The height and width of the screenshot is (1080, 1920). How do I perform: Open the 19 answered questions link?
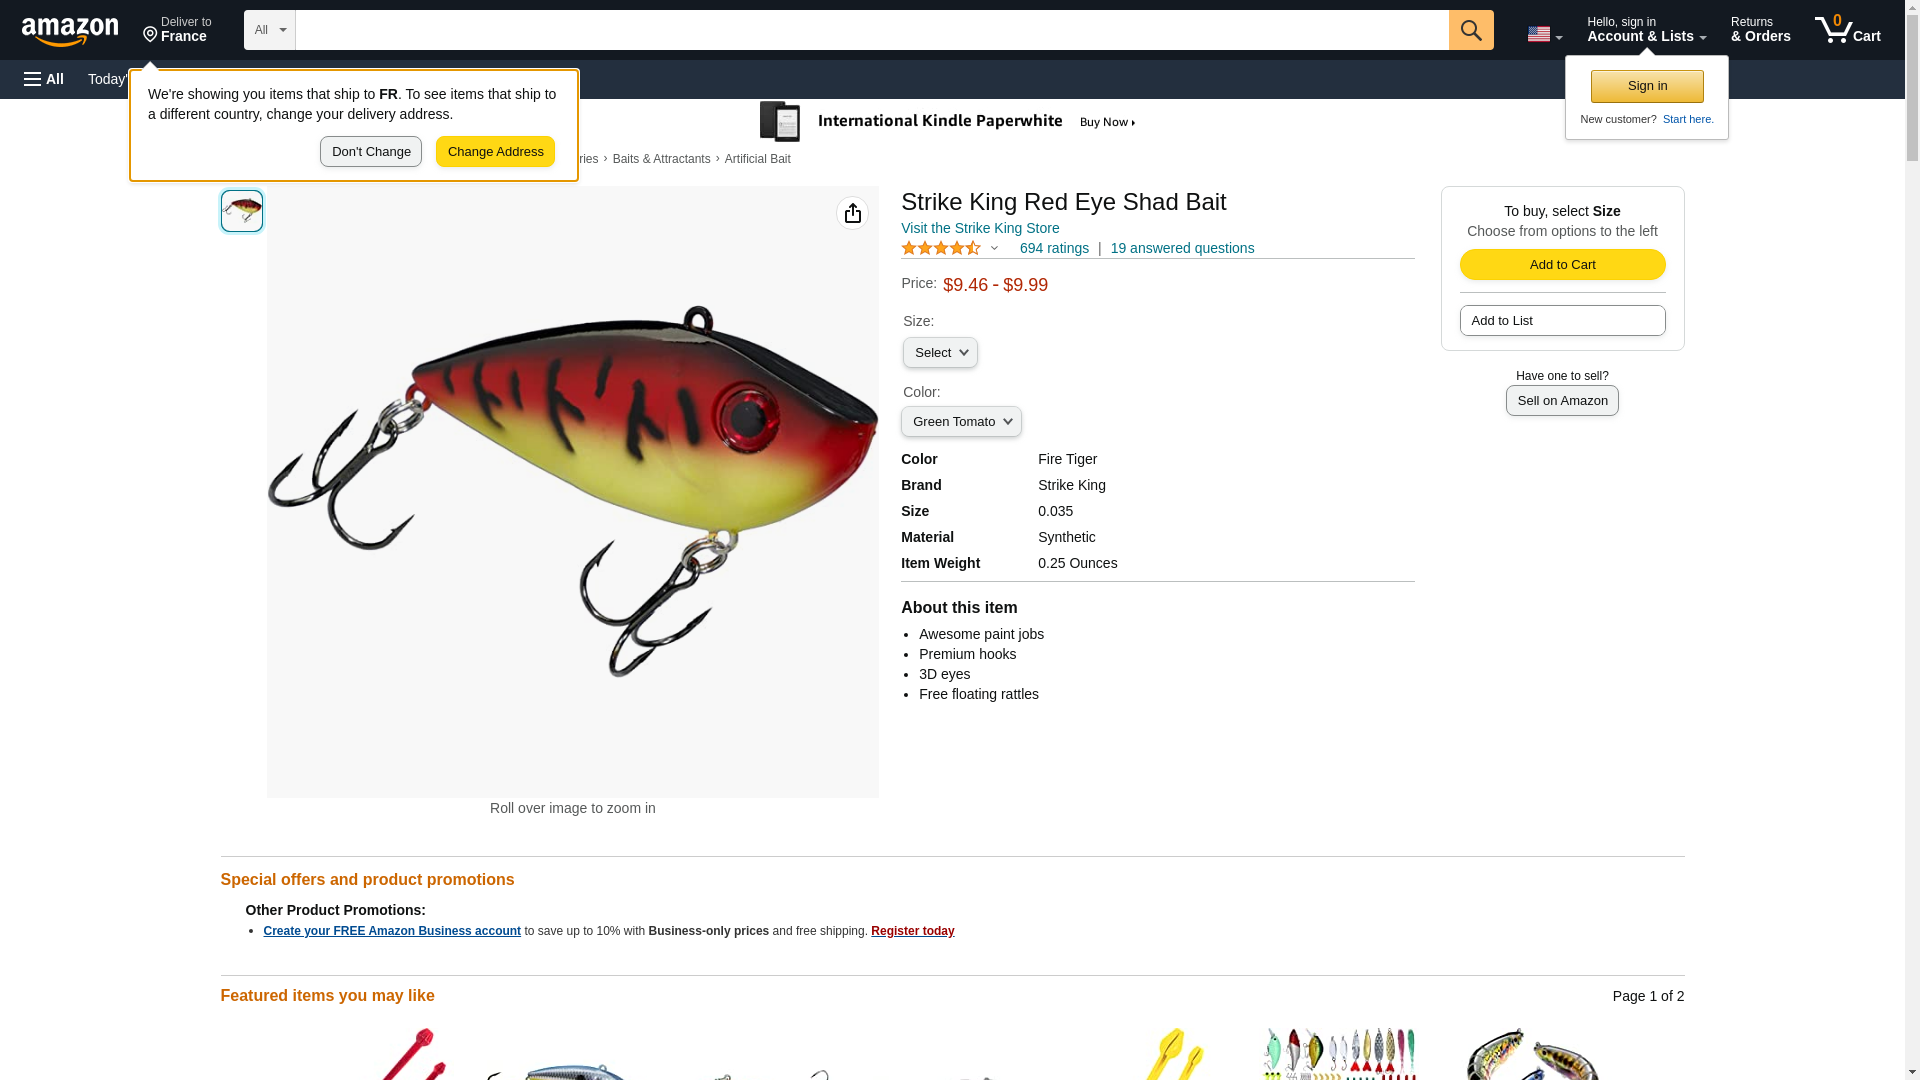pos(1182,248)
